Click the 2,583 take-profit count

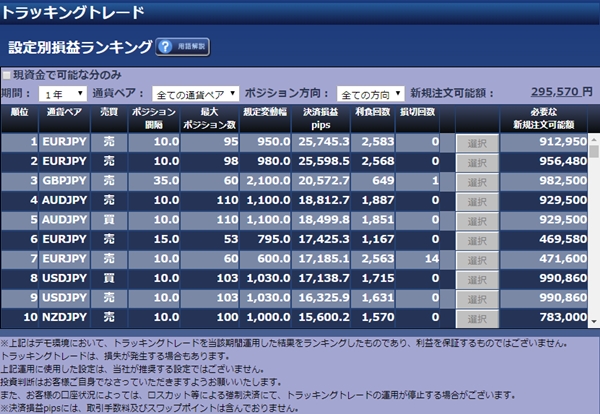[x=378, y=142]
